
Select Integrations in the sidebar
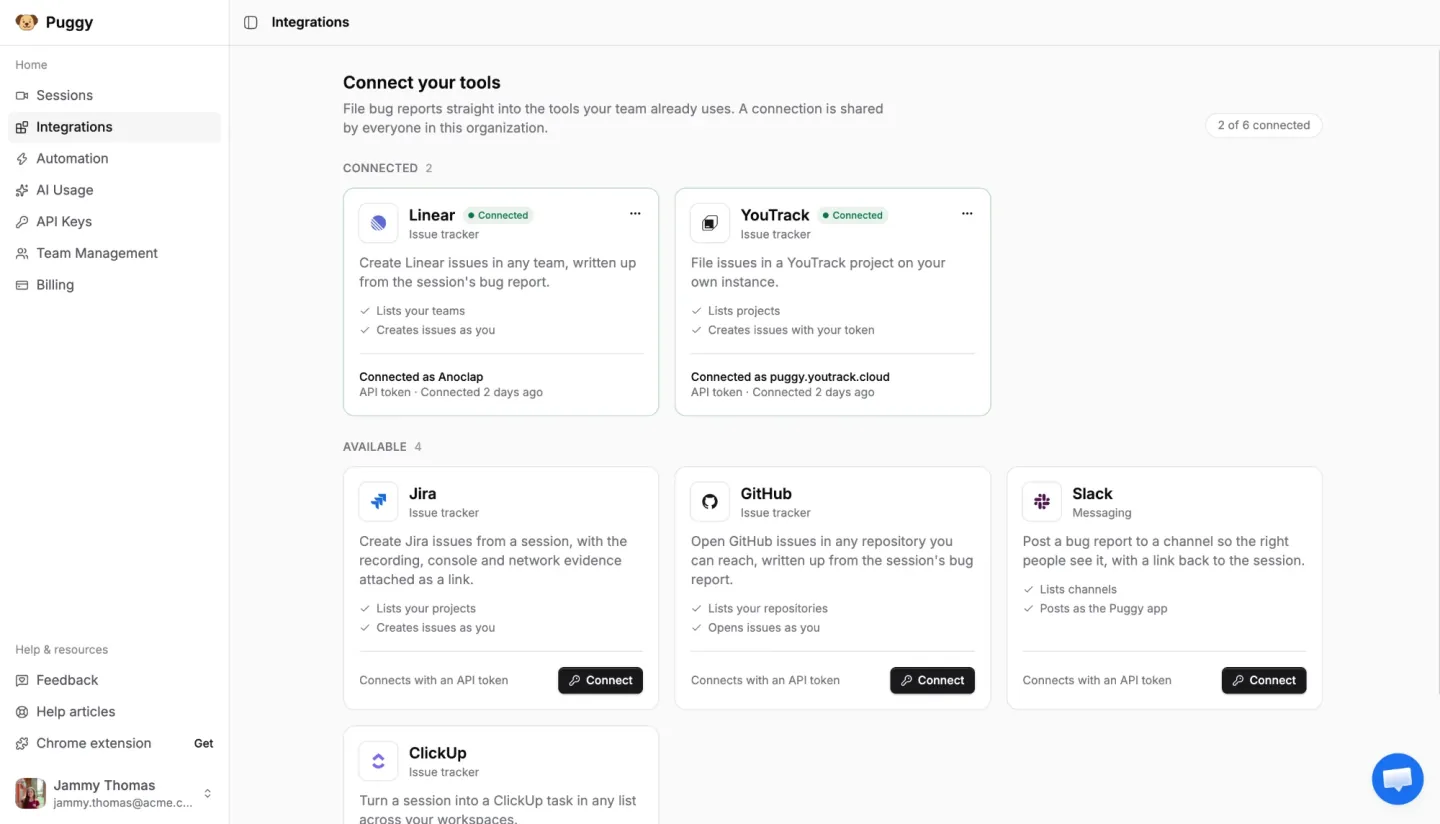click(114, 127)
